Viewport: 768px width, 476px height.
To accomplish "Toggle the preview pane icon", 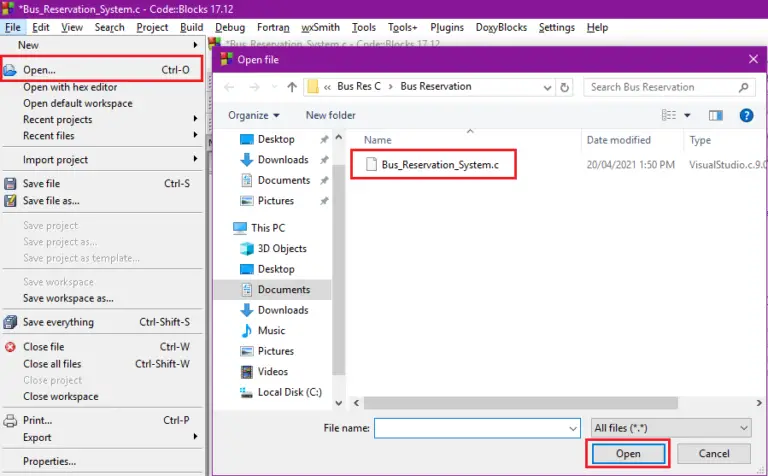I will [x=716, y=116].
